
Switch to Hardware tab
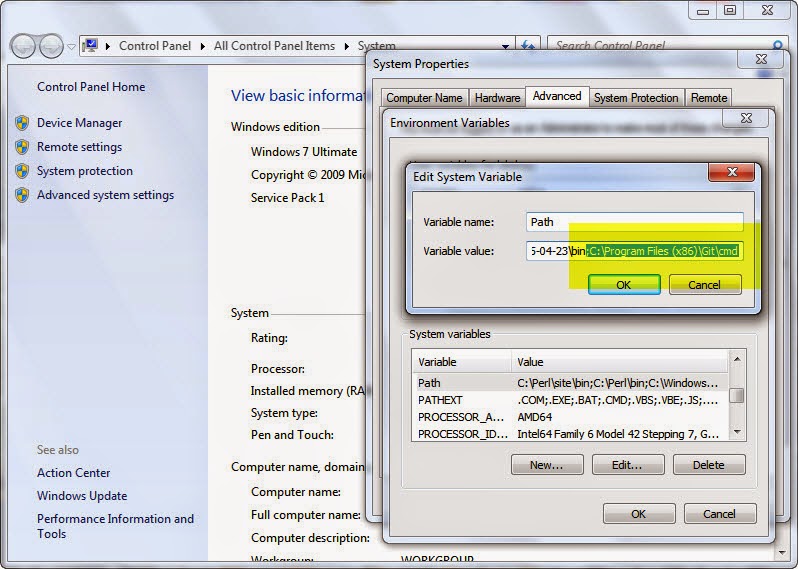click(x=497, y=98)
